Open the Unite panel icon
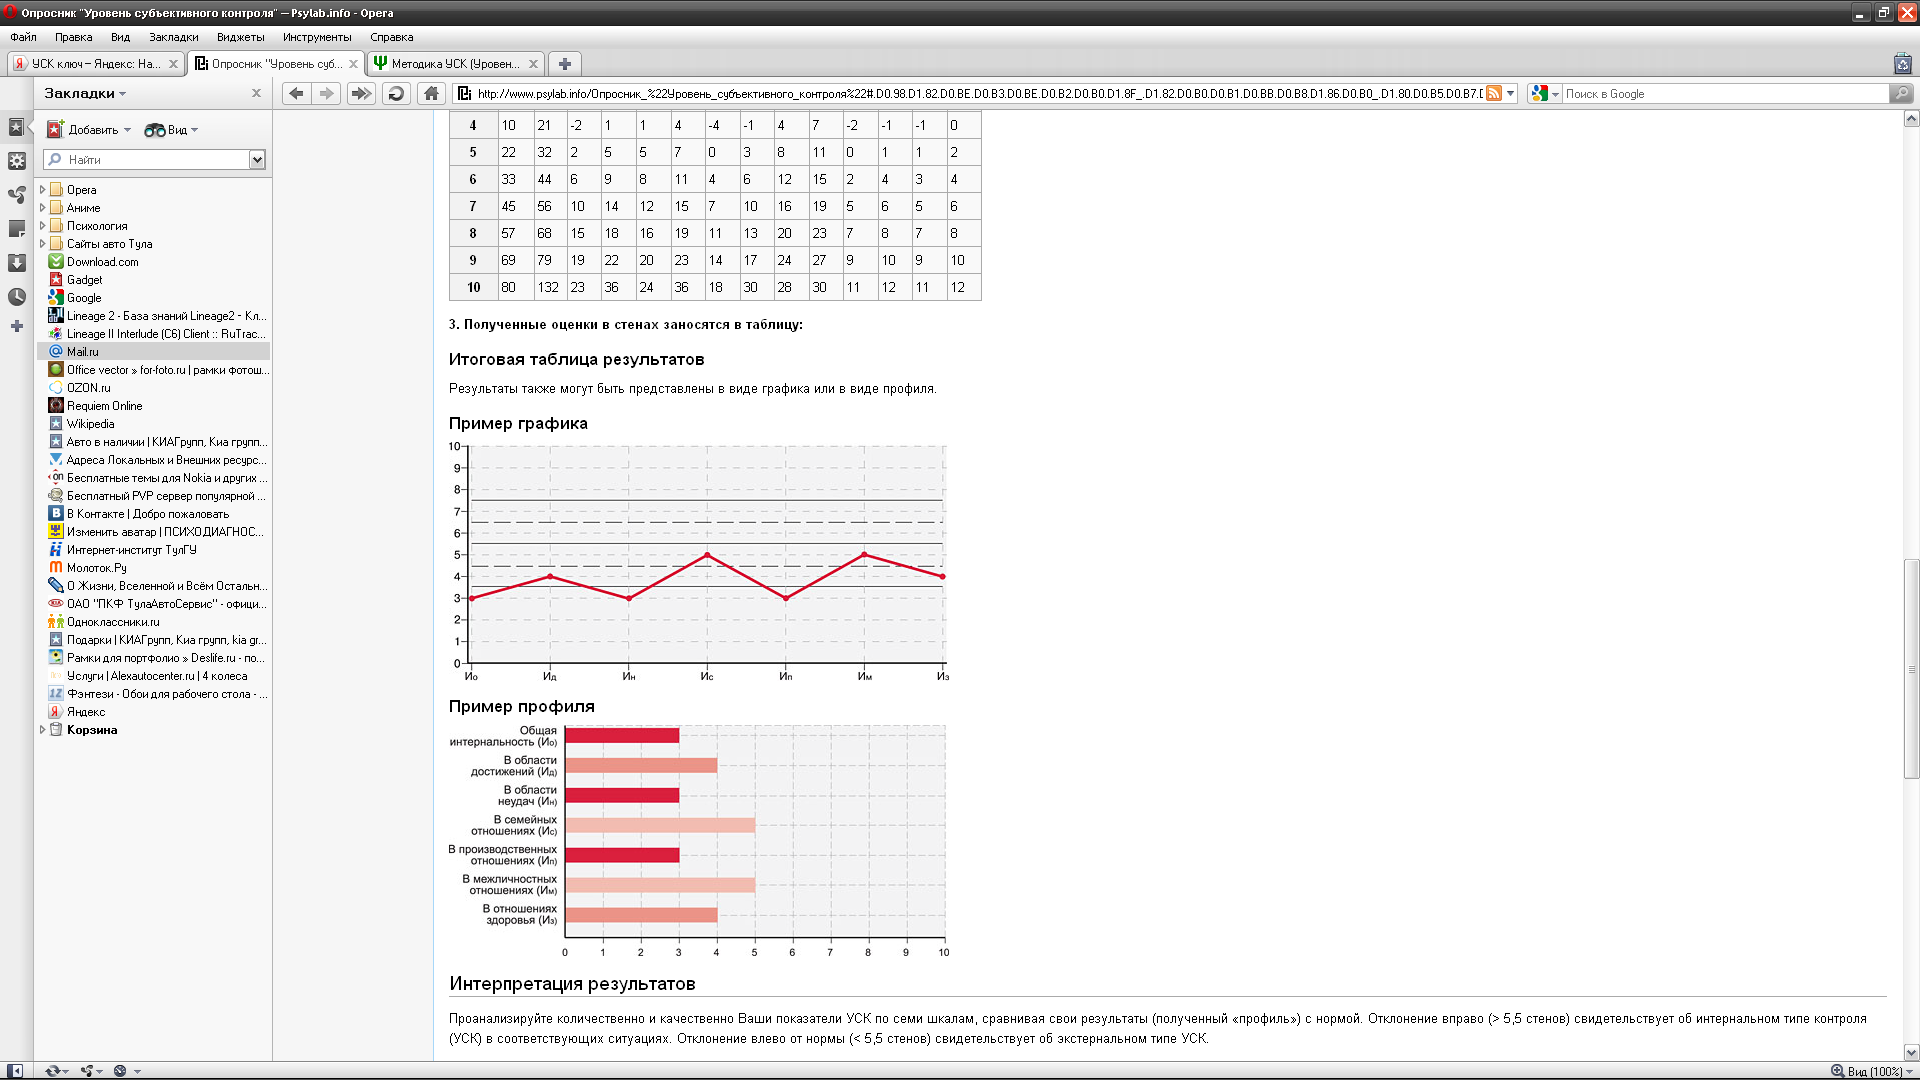1920x1080 pixels. coord(17,195)
